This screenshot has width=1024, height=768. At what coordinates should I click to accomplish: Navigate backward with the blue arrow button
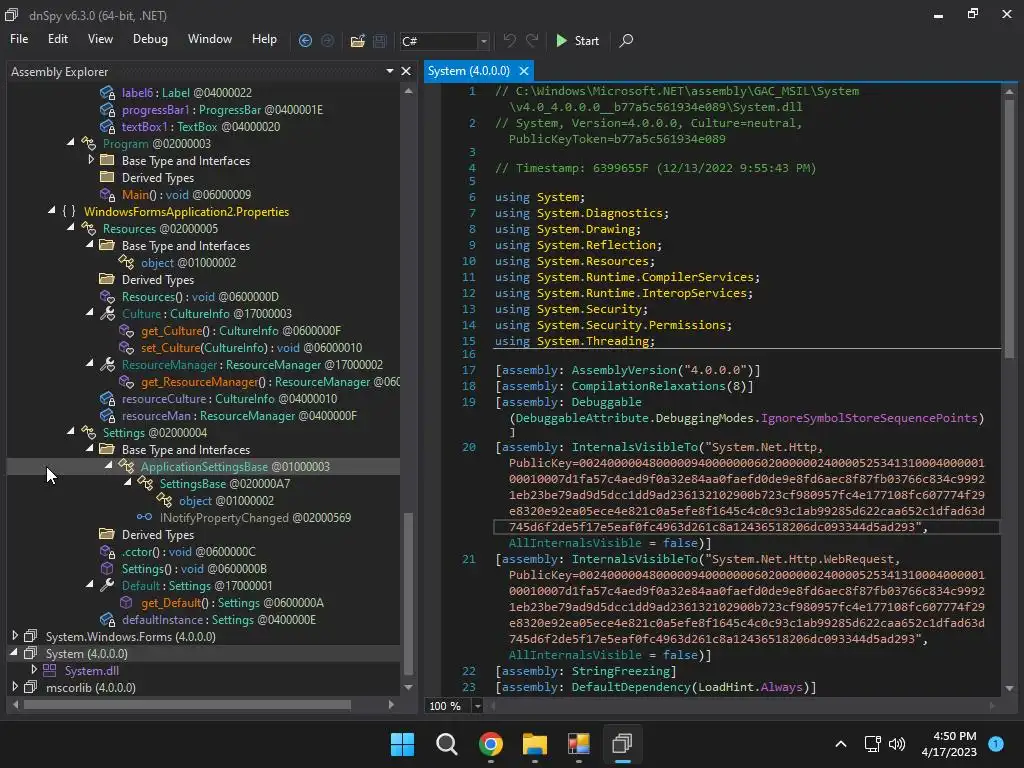[305, 40]
